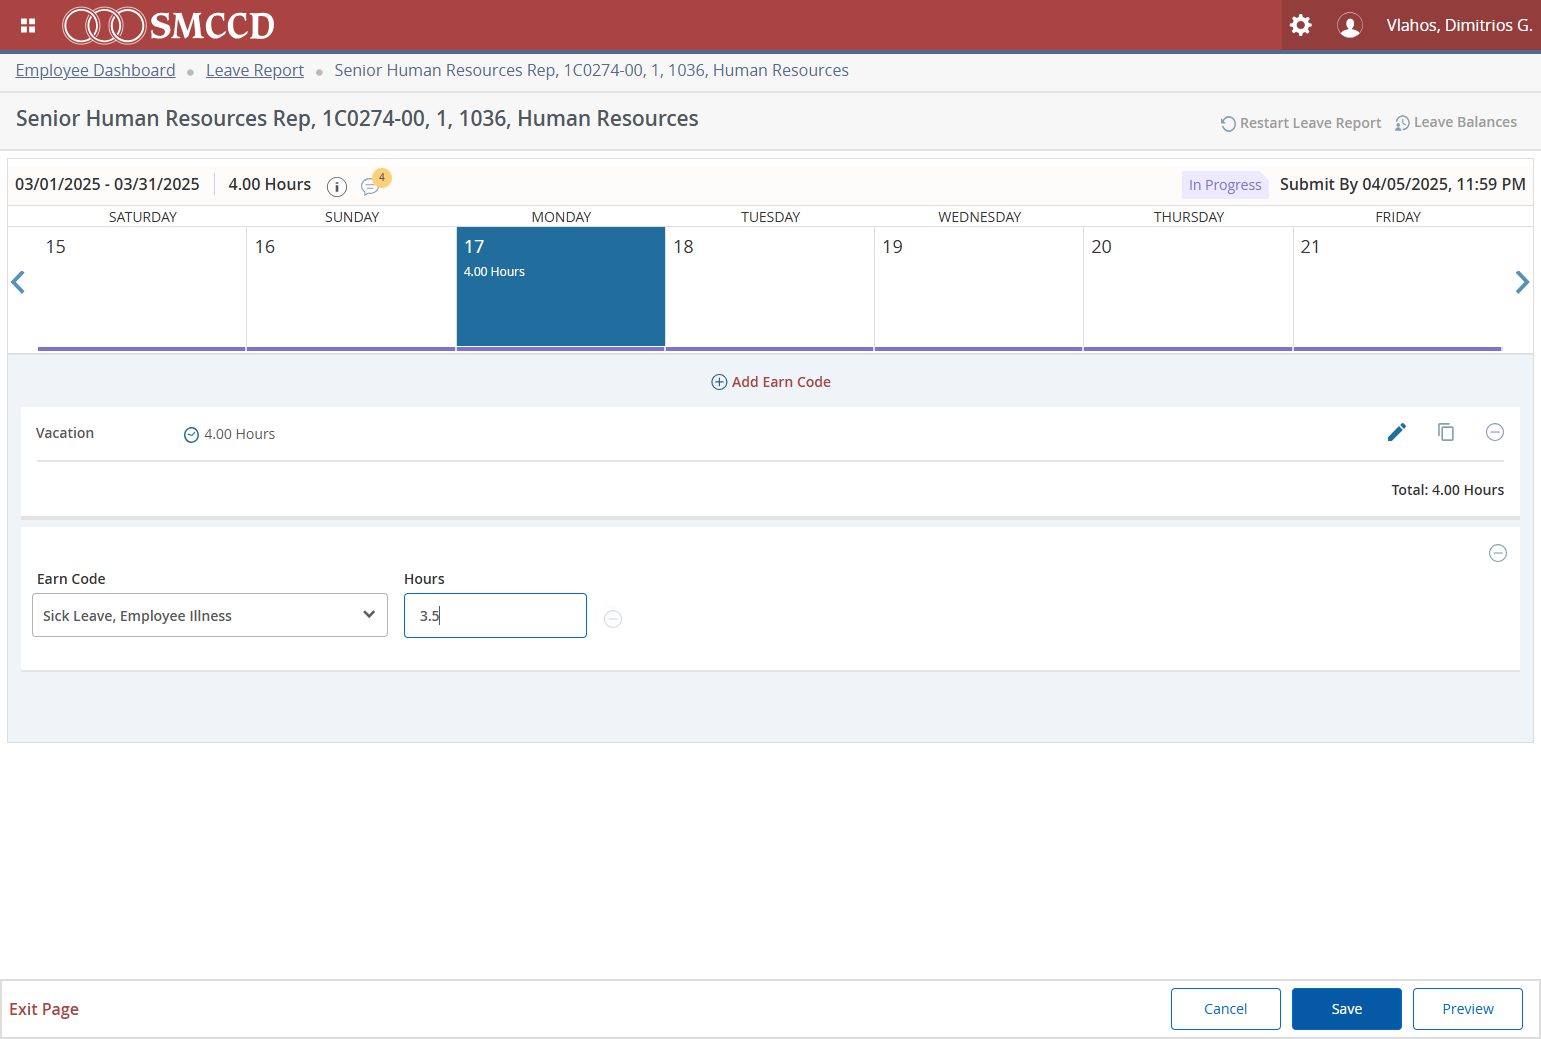This screenshot has width=1541, height=1039.
Task: Click the Save button
Action: 1347,1009
